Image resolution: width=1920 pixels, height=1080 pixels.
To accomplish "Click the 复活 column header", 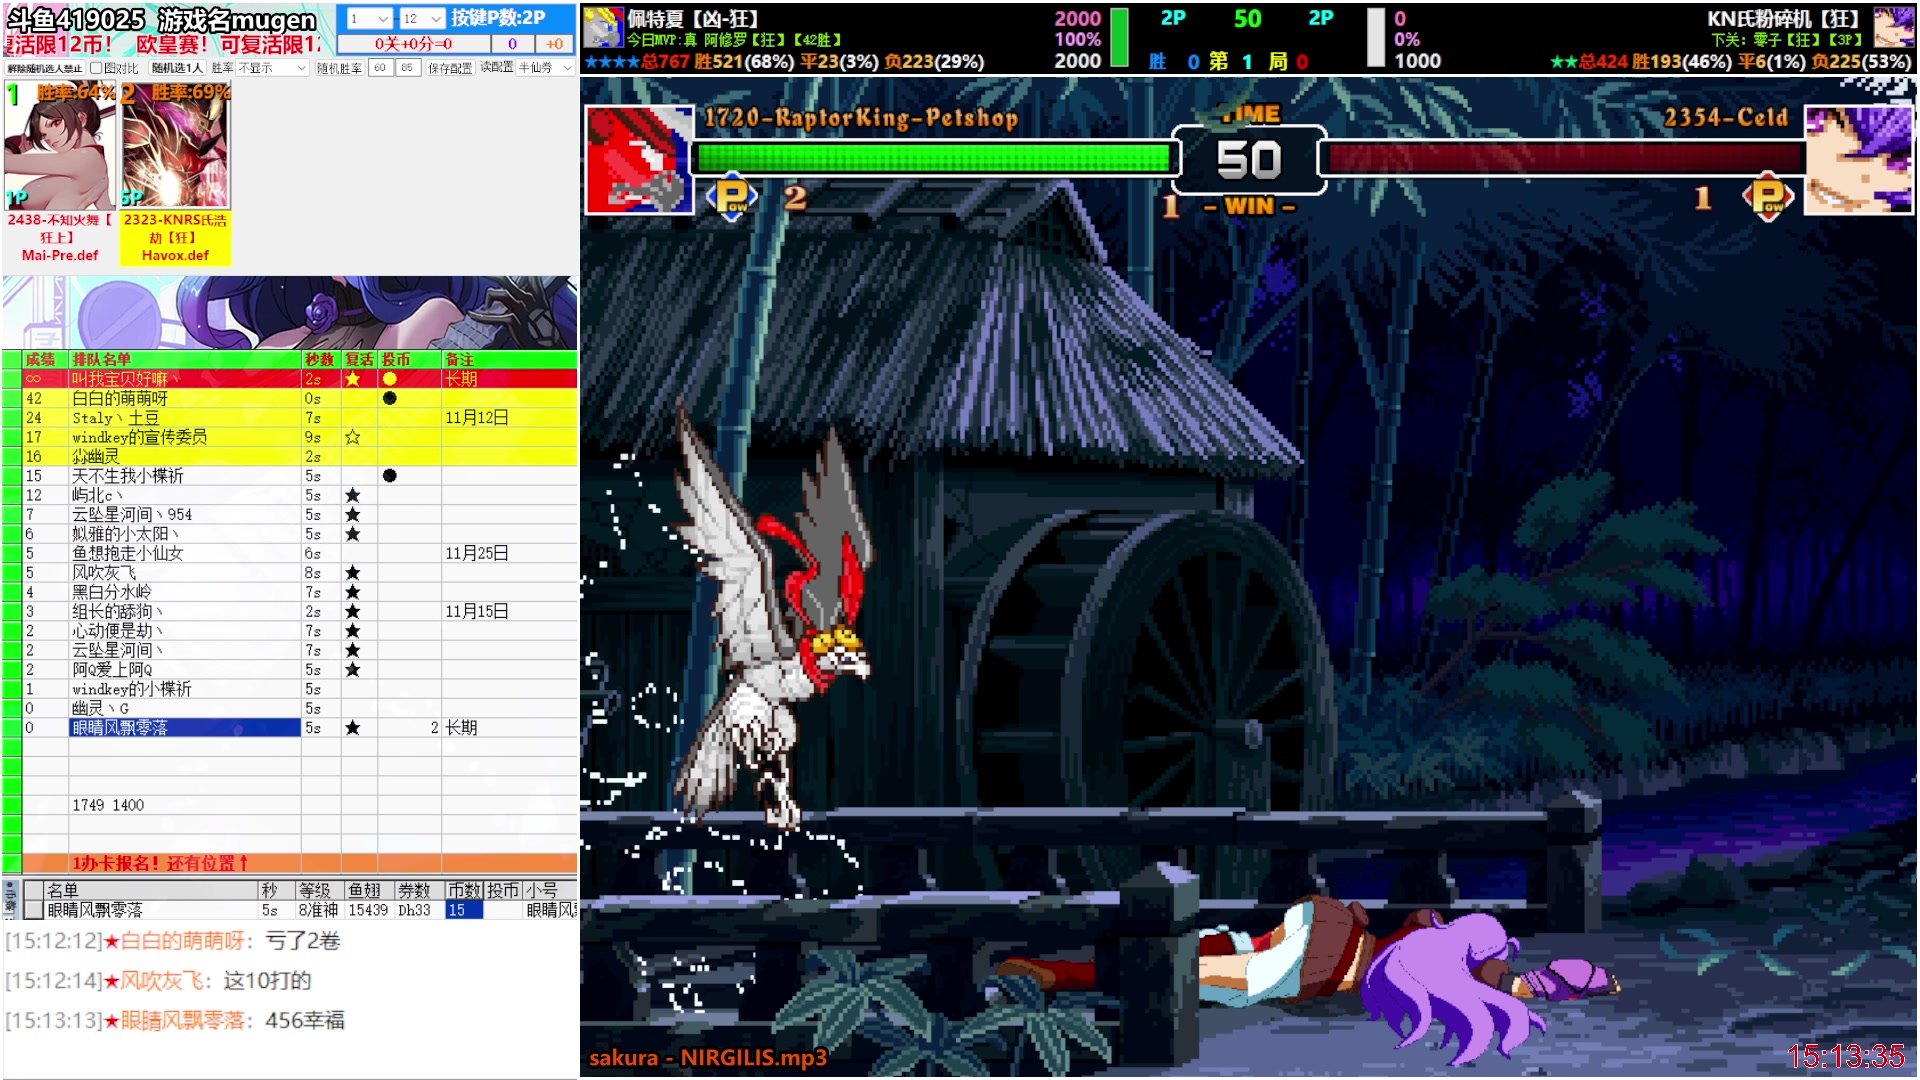I will [359, 359].
